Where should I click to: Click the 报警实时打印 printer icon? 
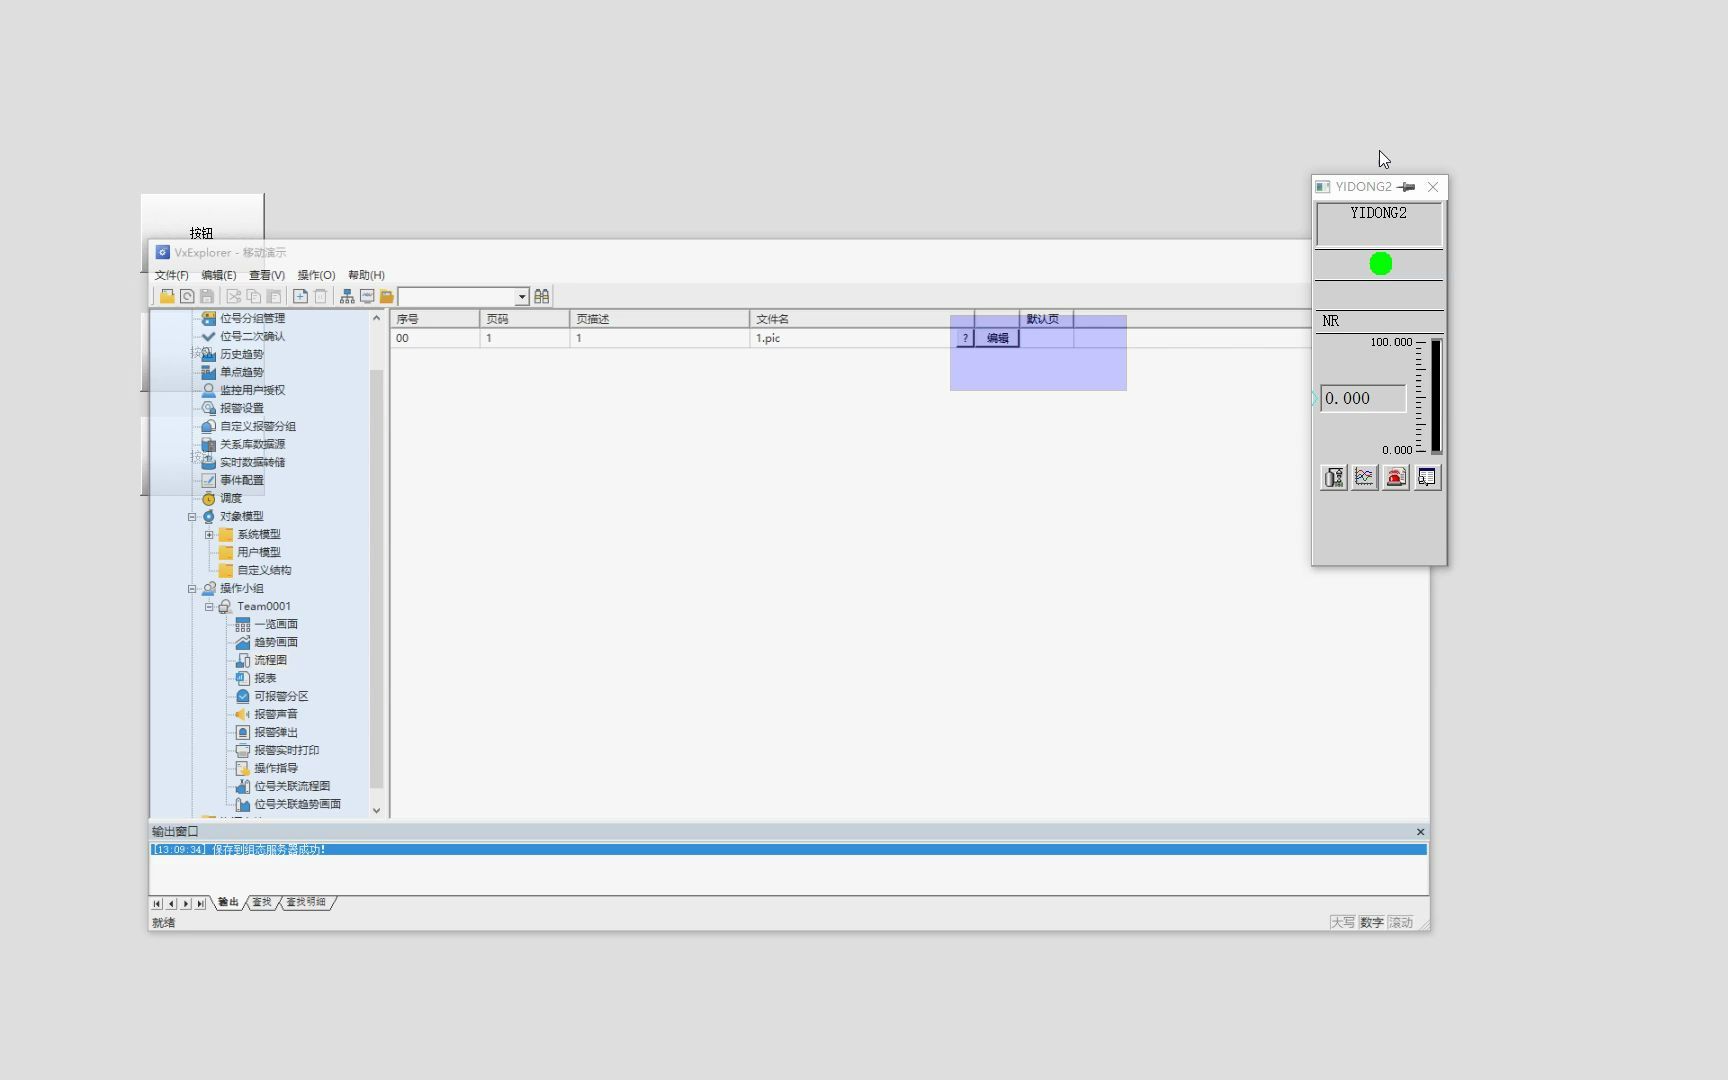242,750
